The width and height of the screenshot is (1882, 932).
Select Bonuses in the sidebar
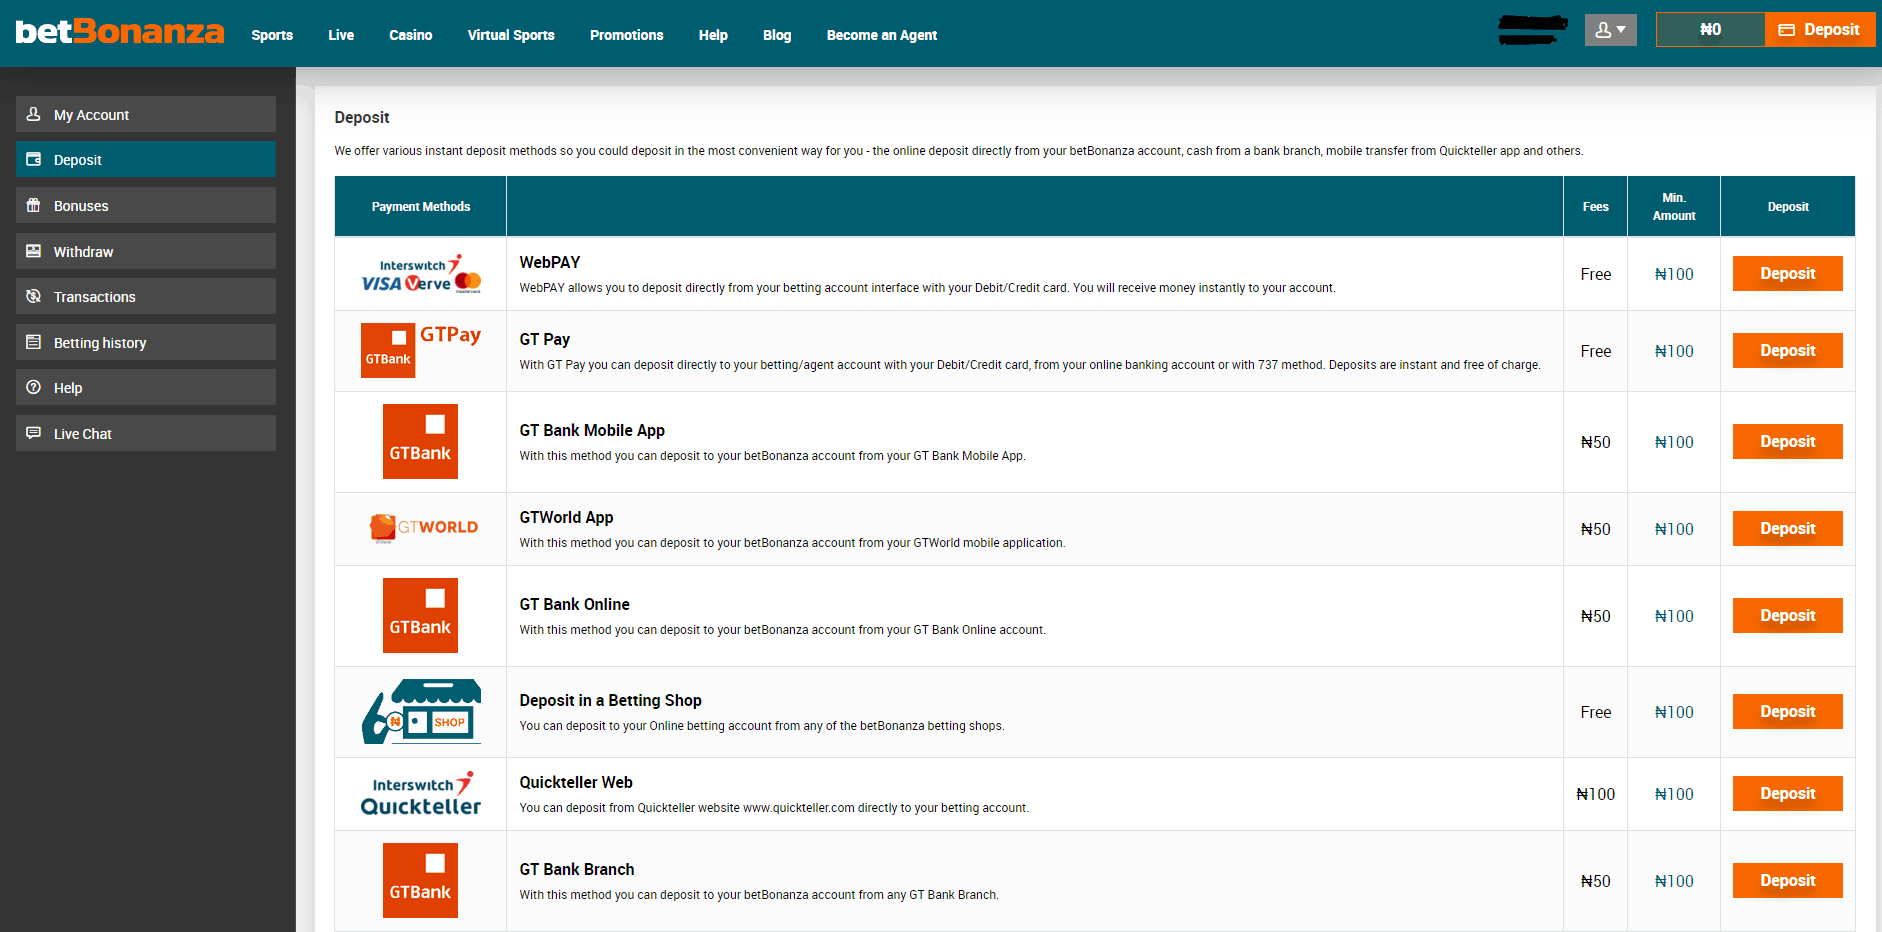tap(146, 205)
